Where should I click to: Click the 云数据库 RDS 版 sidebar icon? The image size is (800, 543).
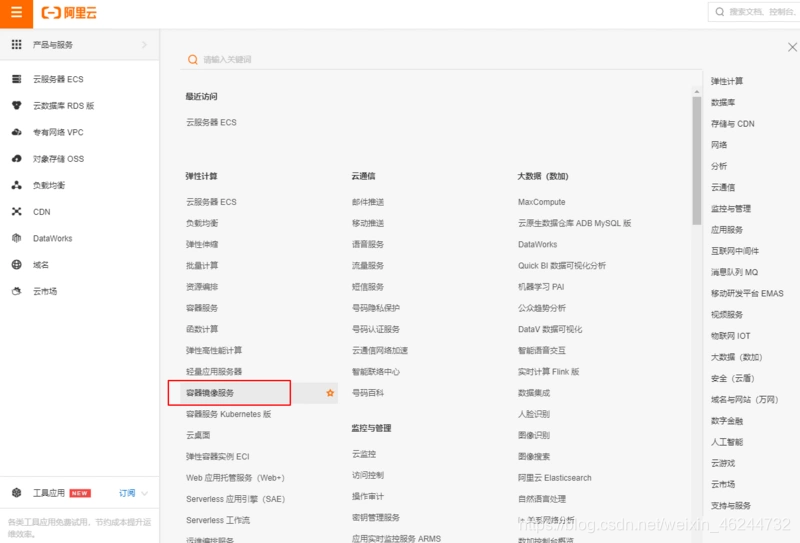pos(16,106)
